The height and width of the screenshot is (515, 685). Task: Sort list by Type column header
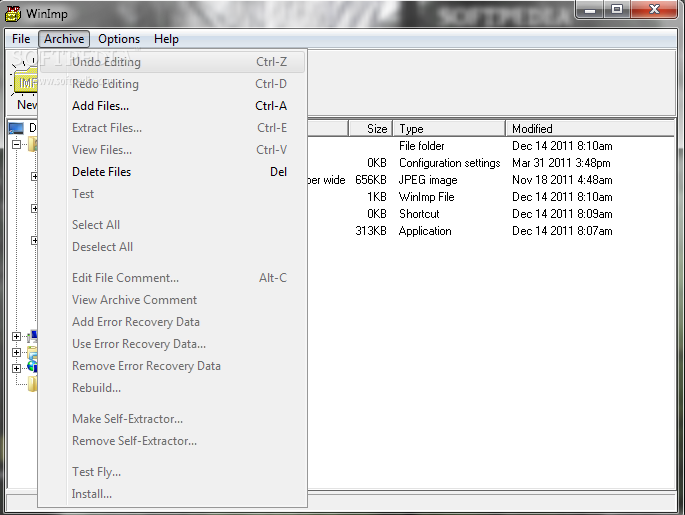tap(449, 129)
